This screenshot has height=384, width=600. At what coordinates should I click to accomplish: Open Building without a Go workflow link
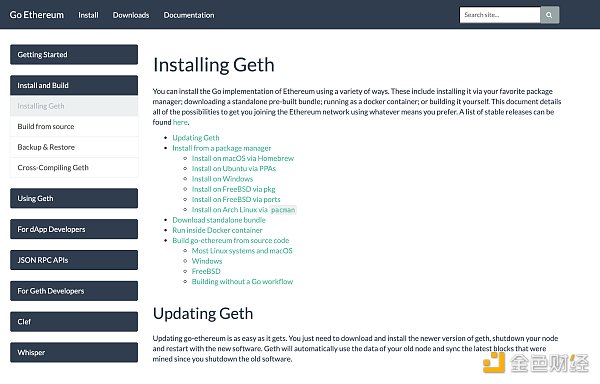tap(242, 281)
